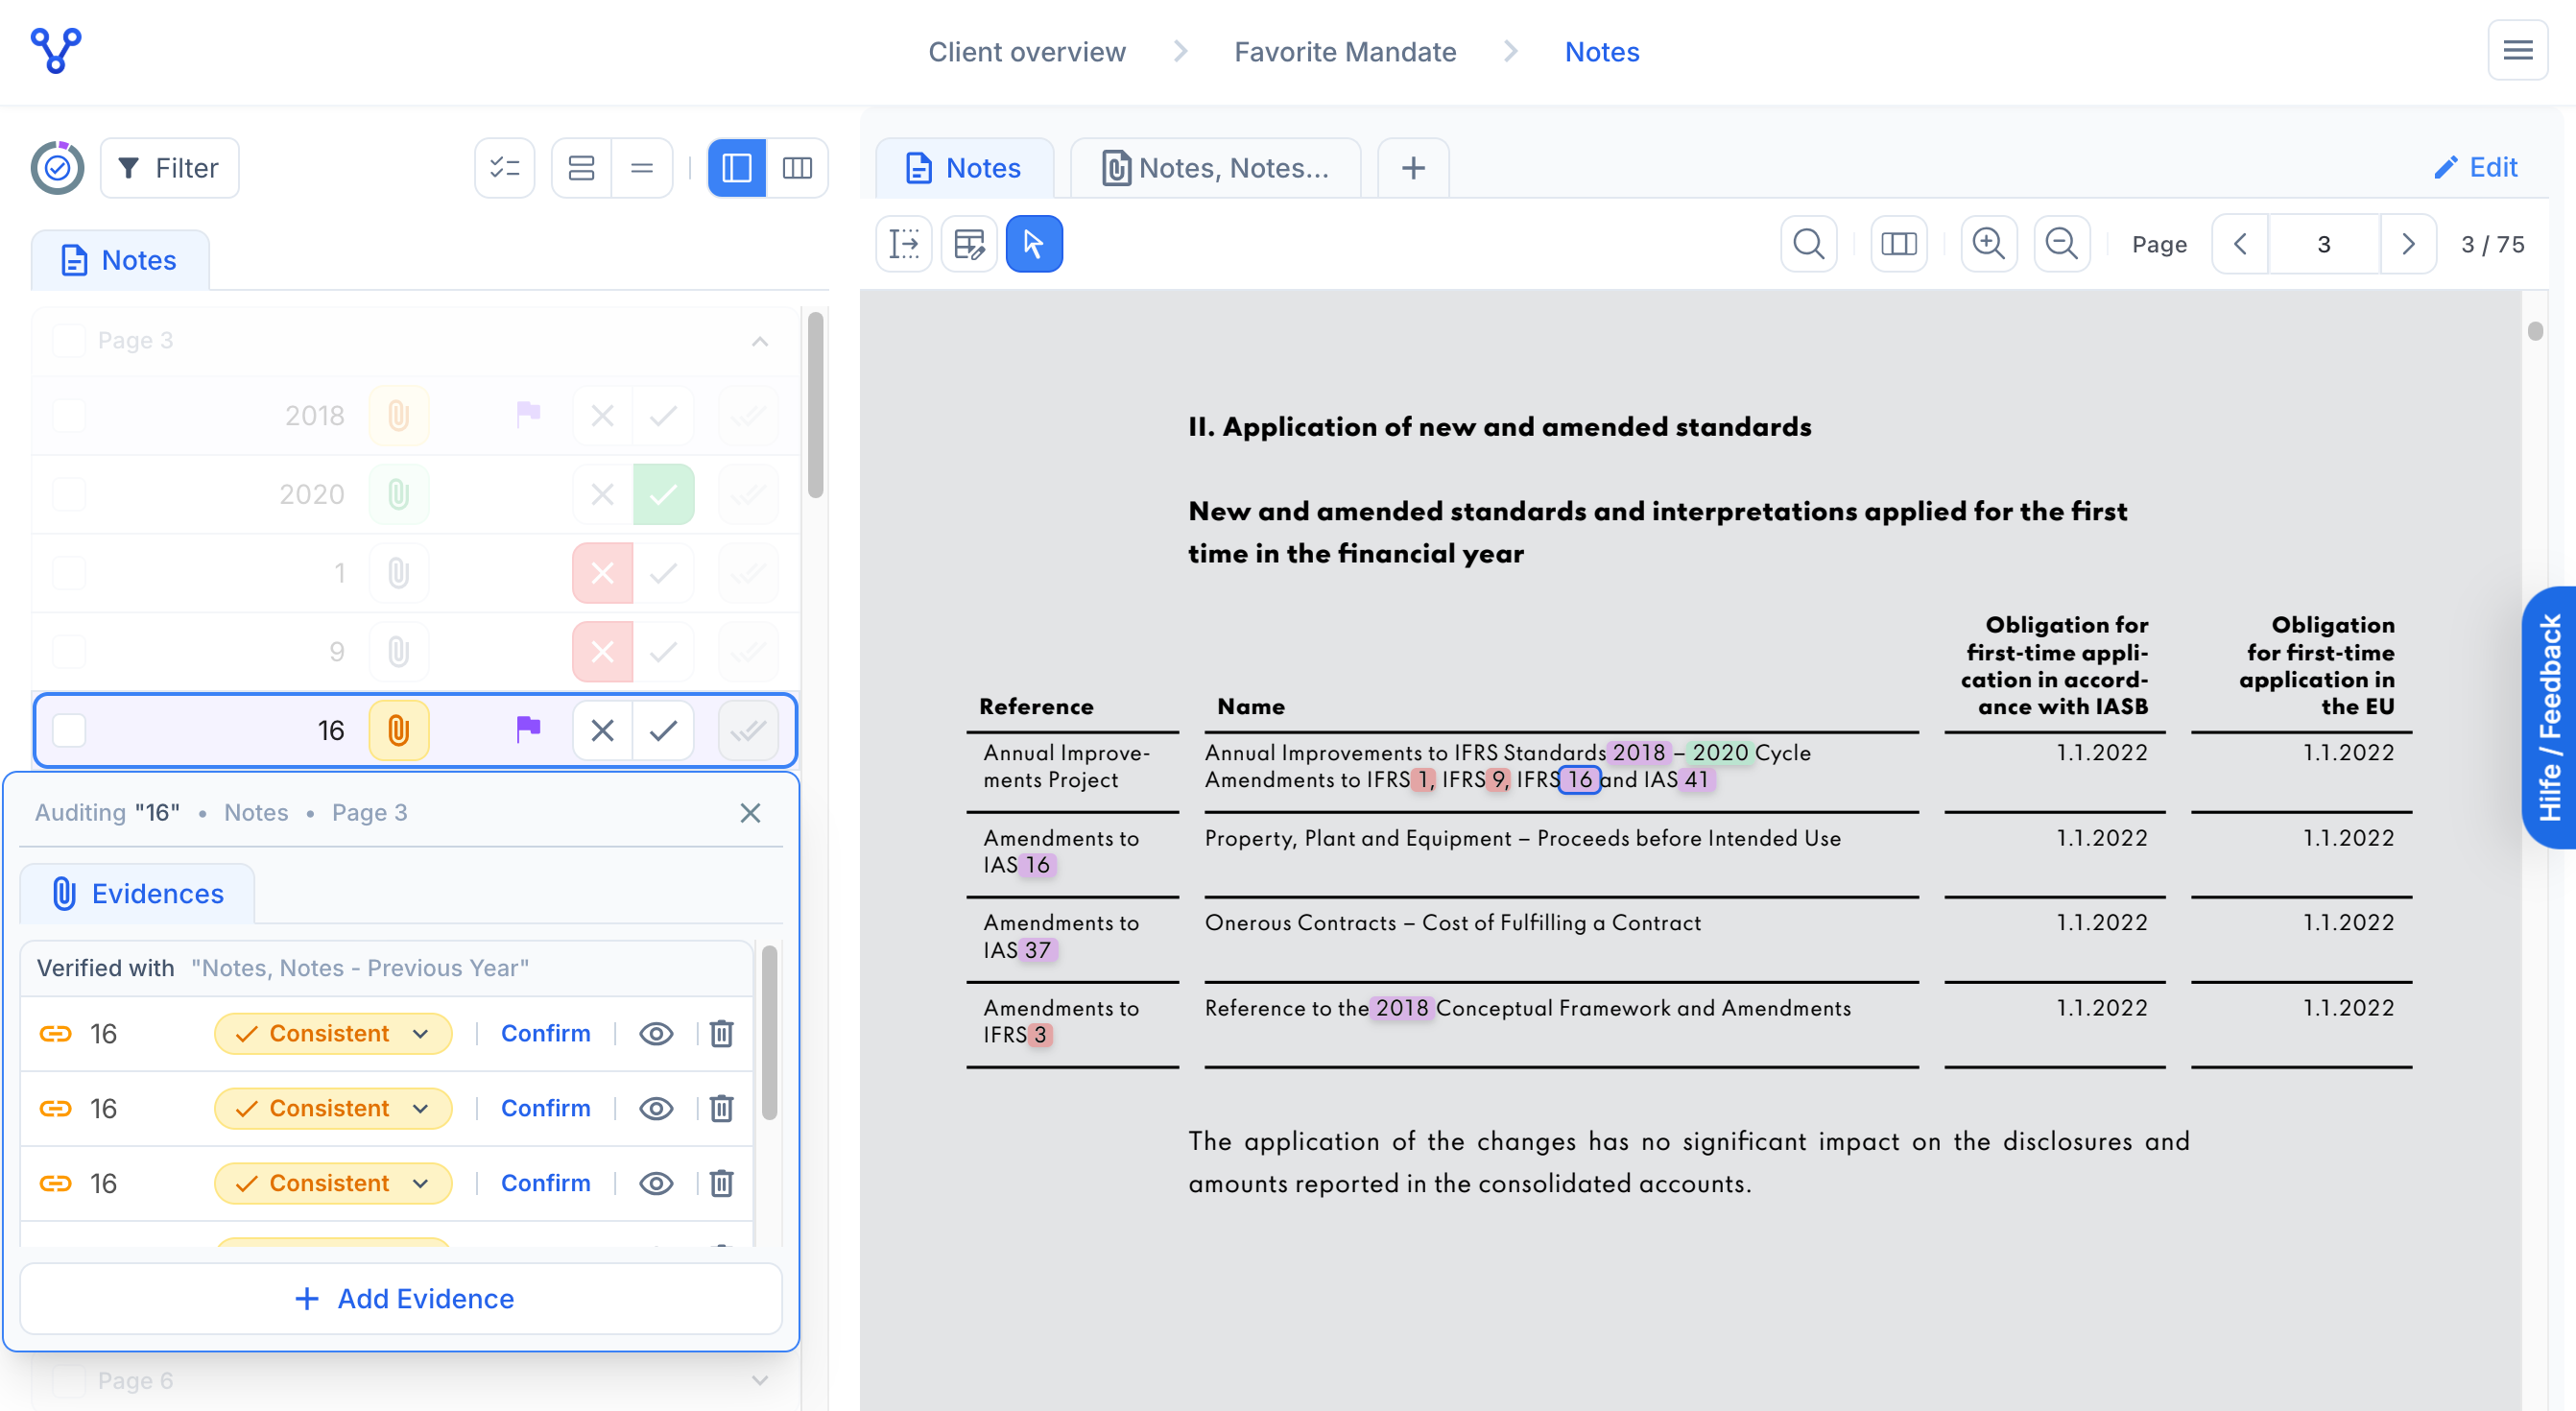
Task: Open the Evidences tab
Action: click(x=138, y=893)
